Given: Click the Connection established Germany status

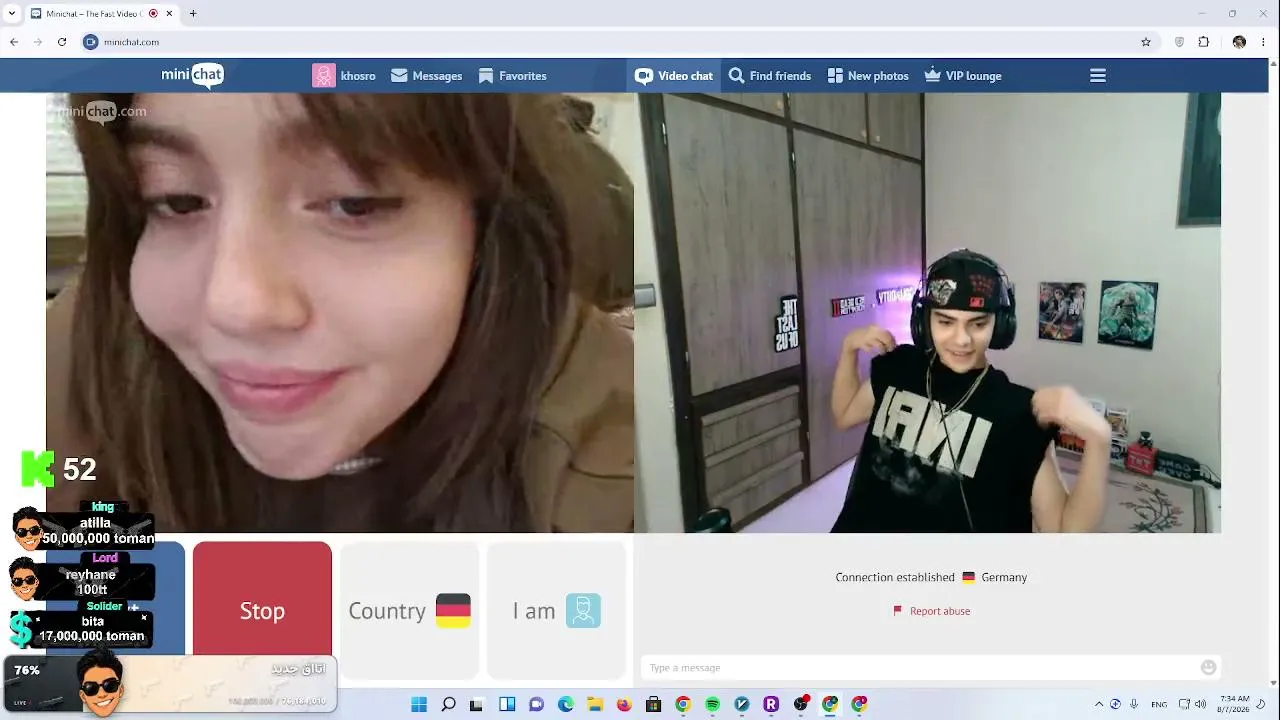Looking at the screenshot, I should 931,577.
